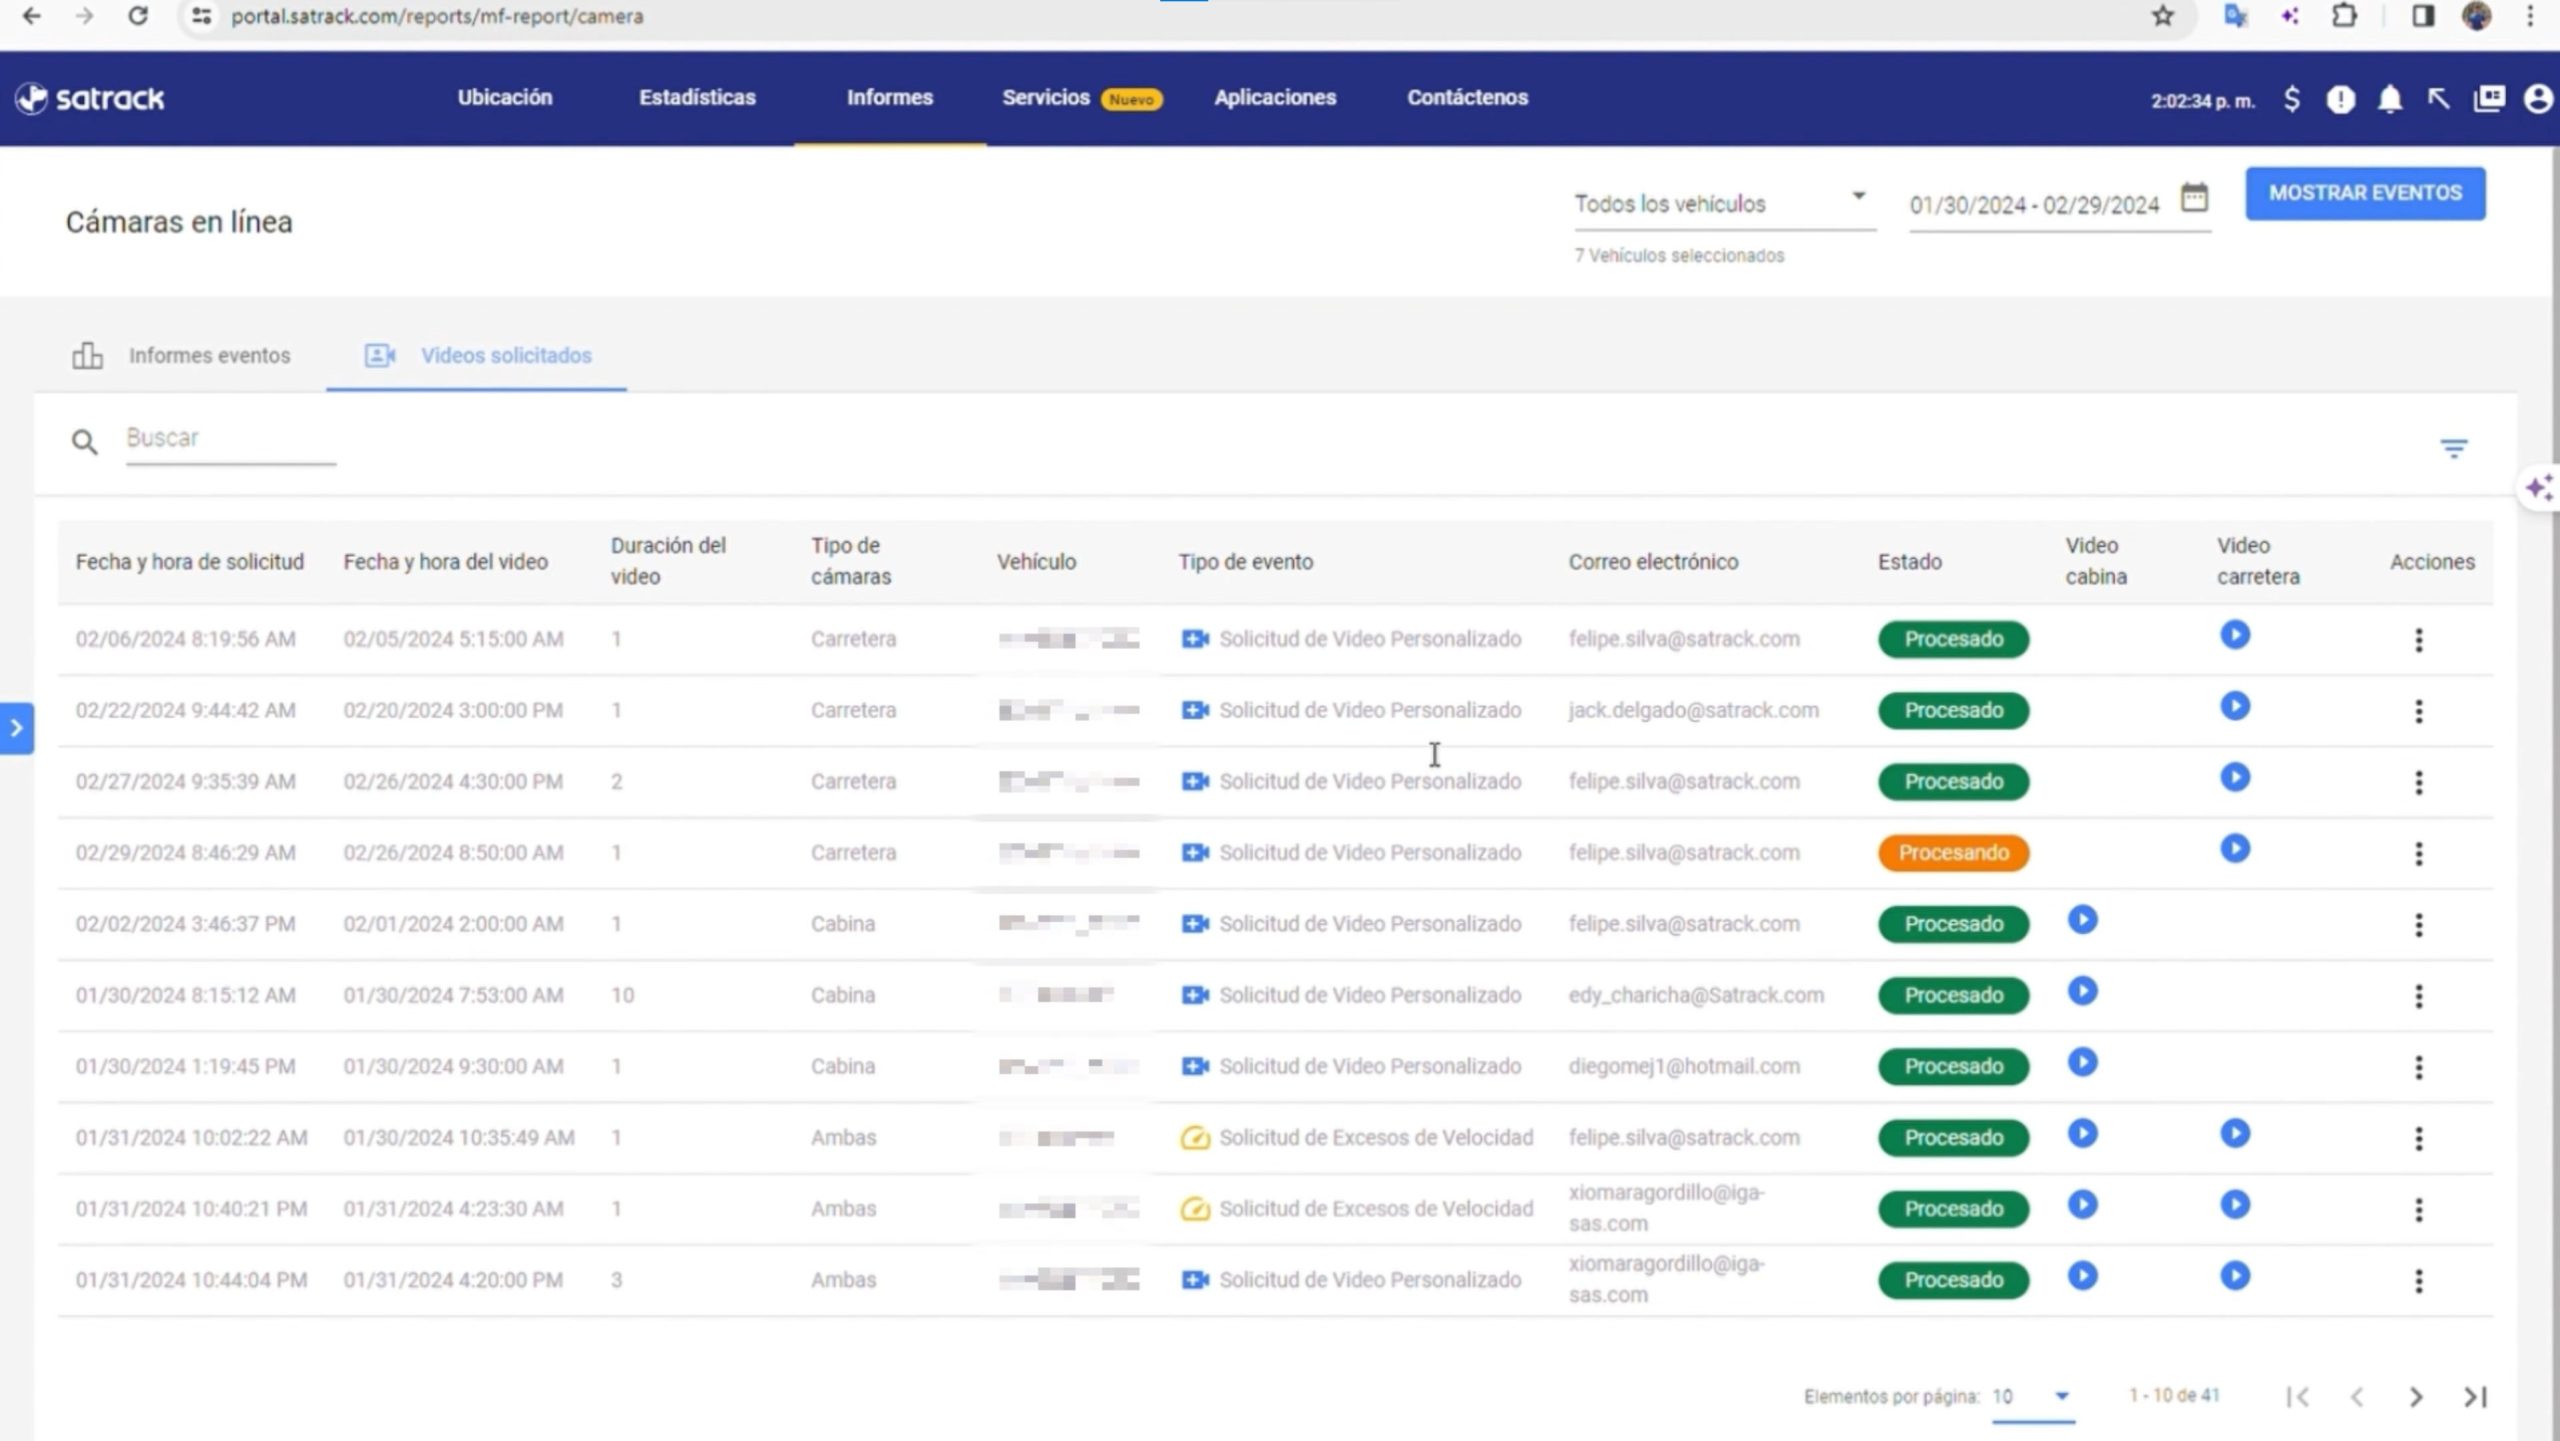This screenshot has width=2560, height=1441.
Task: Click the dollar sign billing icon
Action: tap(2292, 99)
